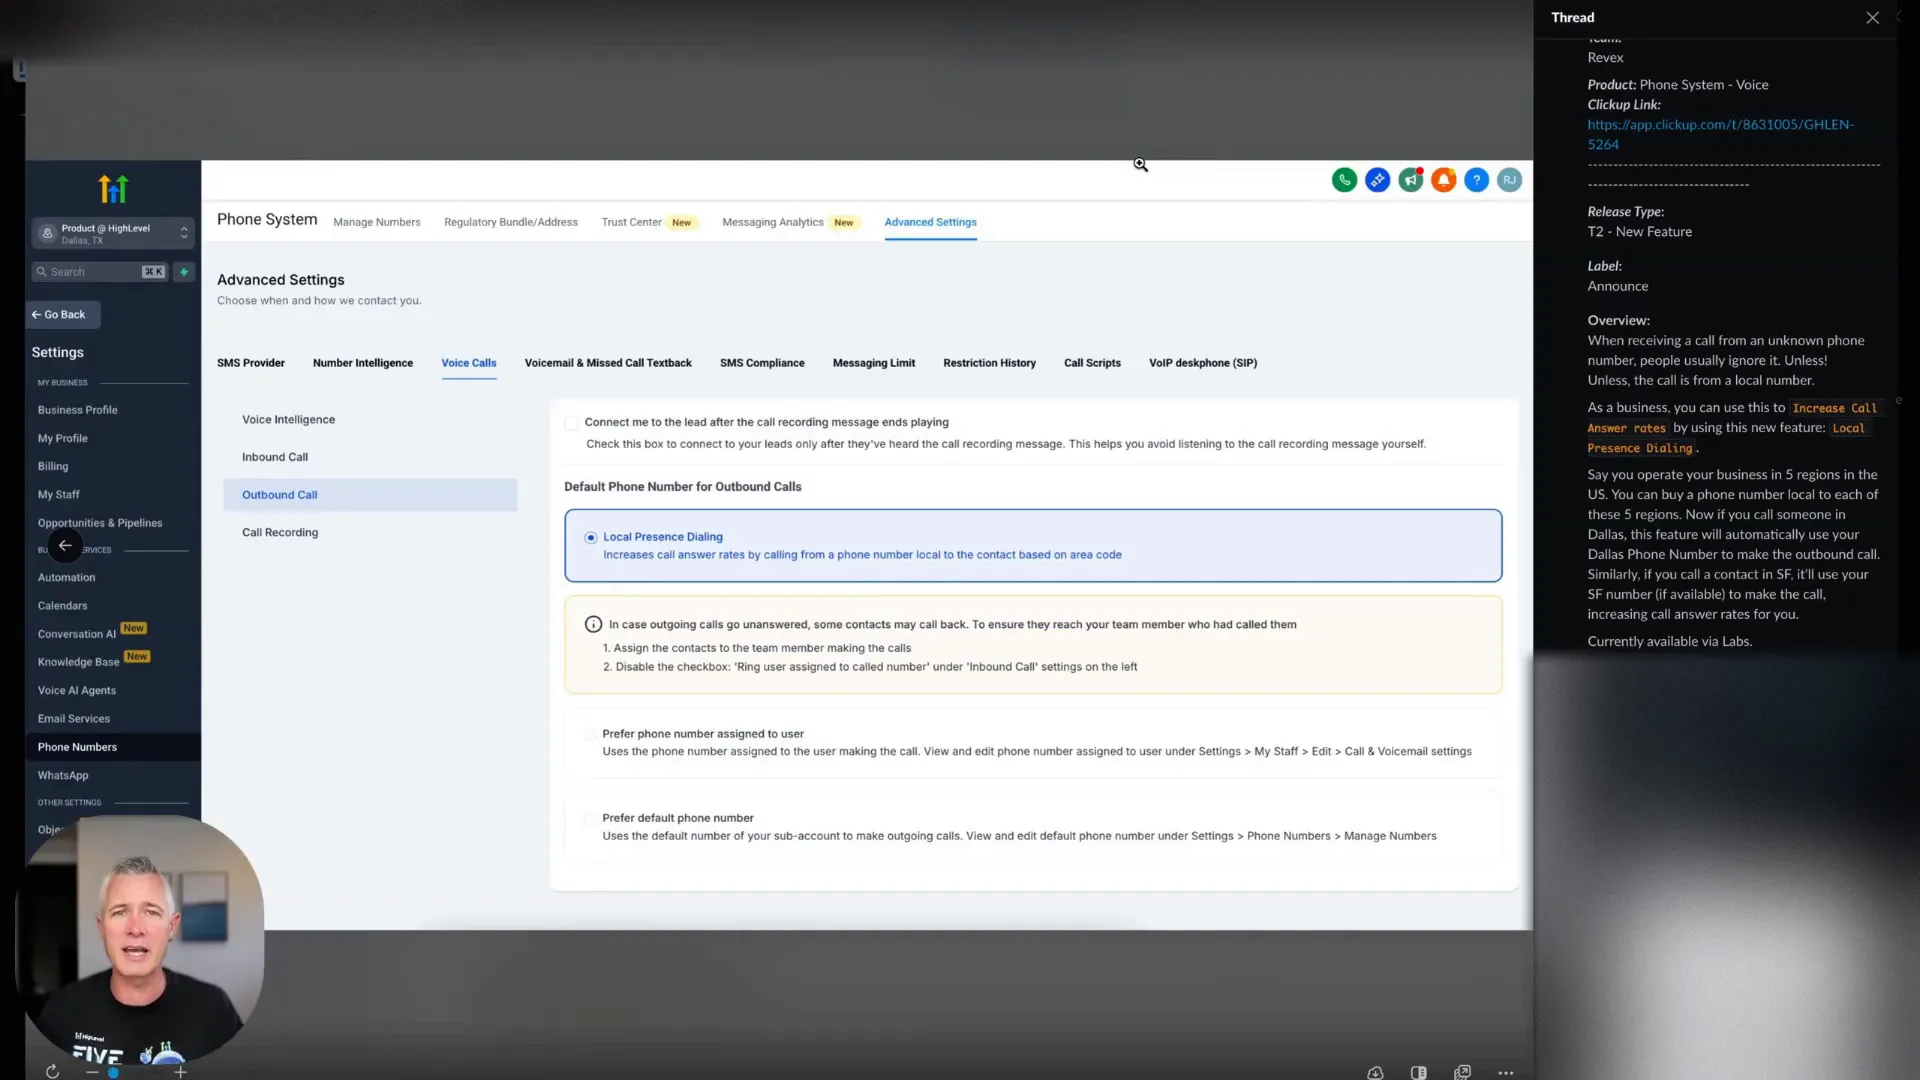The height and width of the screenshot is (1080, 1920).
Task: Click the blue AI sparkle icon
Action: pyautogui.click(x=1377, y=180)
